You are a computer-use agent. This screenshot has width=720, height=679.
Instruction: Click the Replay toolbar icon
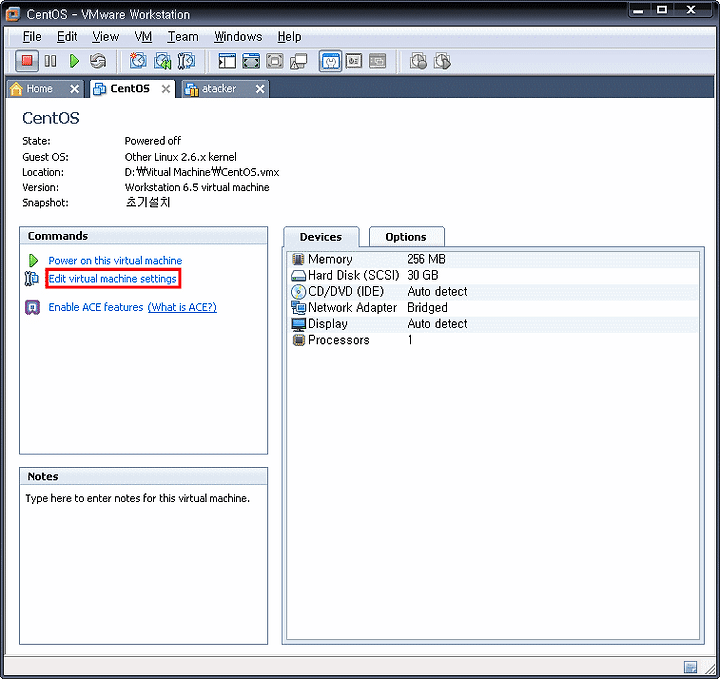click(x=442, y=61)
